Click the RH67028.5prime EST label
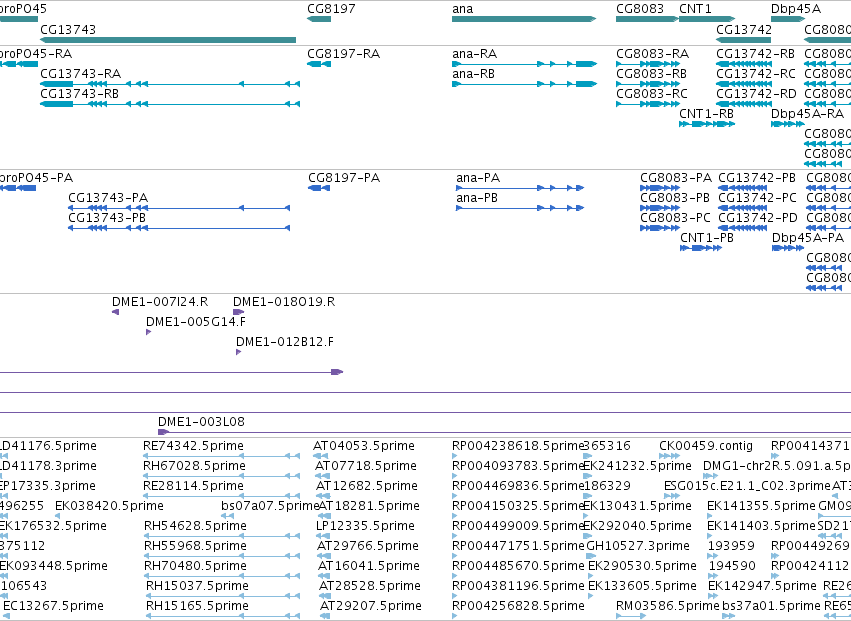851x621 pixels. pos(194,466)
